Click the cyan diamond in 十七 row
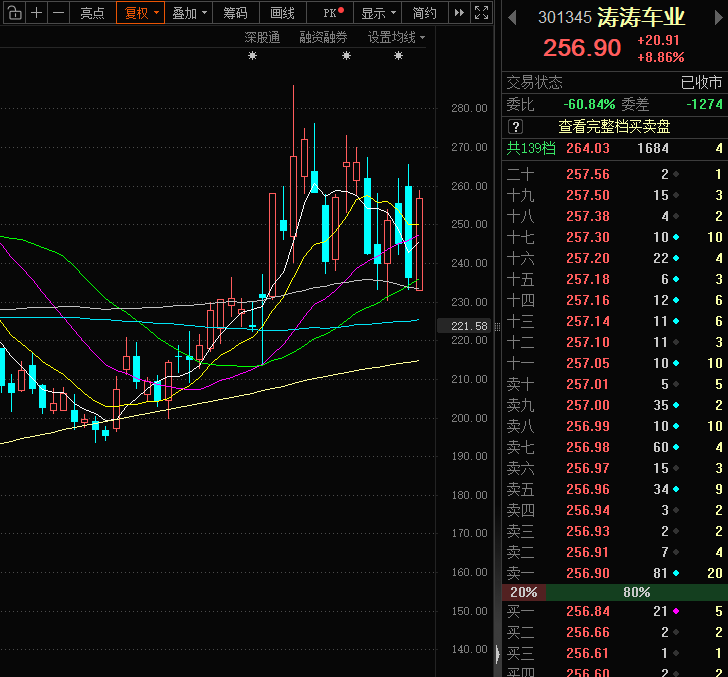This screenshot has width=728, height=677. pos(676,237)
